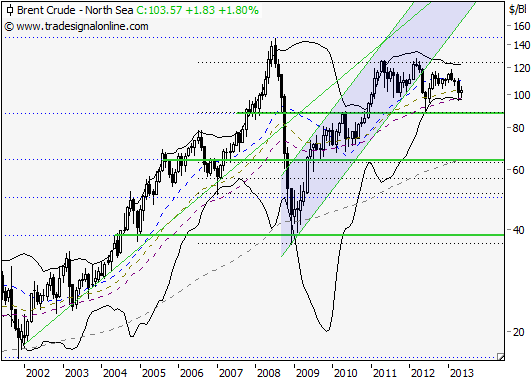Click the $/Bl unit label

point(518,10)
